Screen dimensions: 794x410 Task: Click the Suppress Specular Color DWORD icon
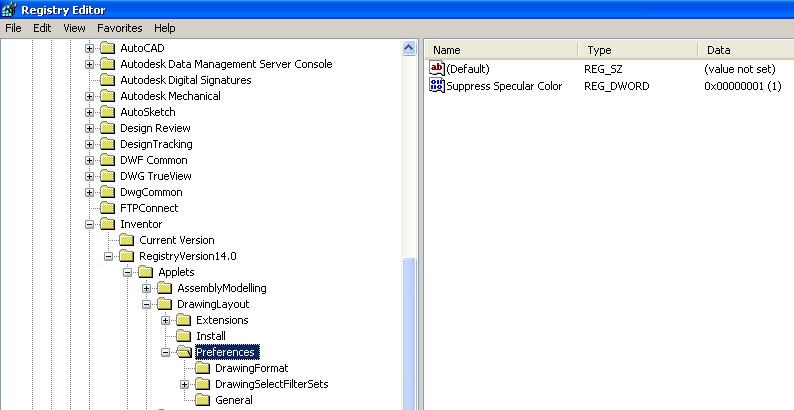(x=436, y=86)
